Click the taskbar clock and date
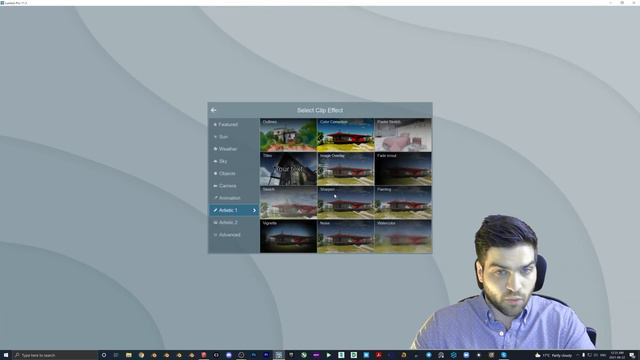The width and height of the screenshot is (640, 360). coord(617,355)
